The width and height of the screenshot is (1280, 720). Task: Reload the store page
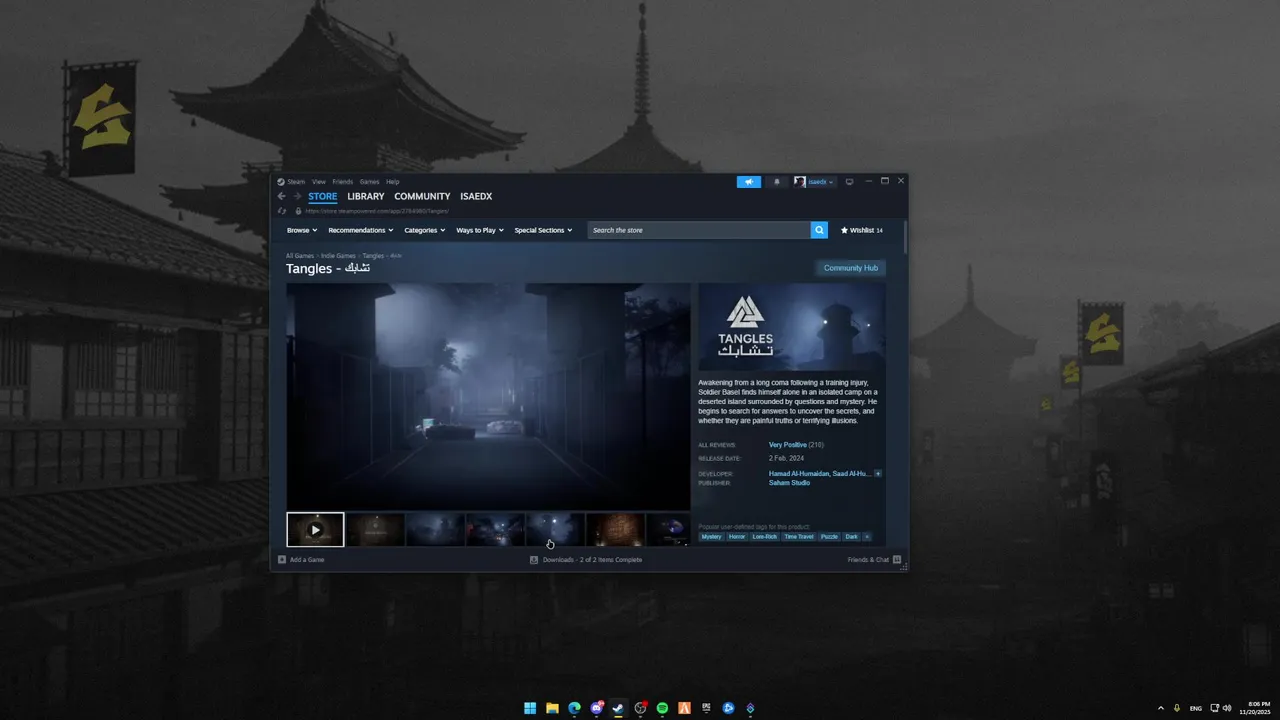[282, 211]
